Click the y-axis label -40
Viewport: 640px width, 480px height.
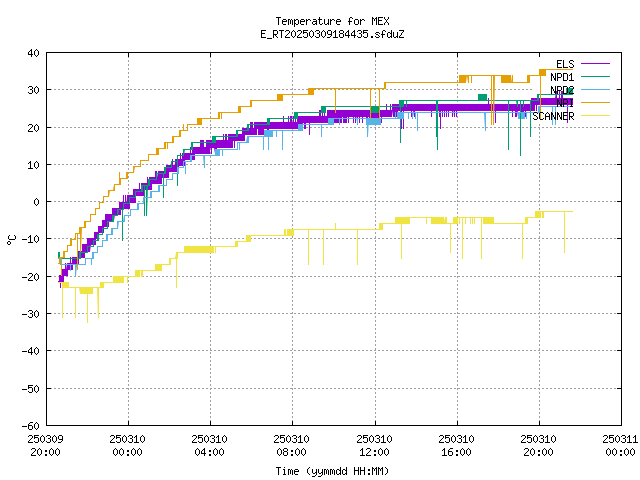click(x=31, y=351)
